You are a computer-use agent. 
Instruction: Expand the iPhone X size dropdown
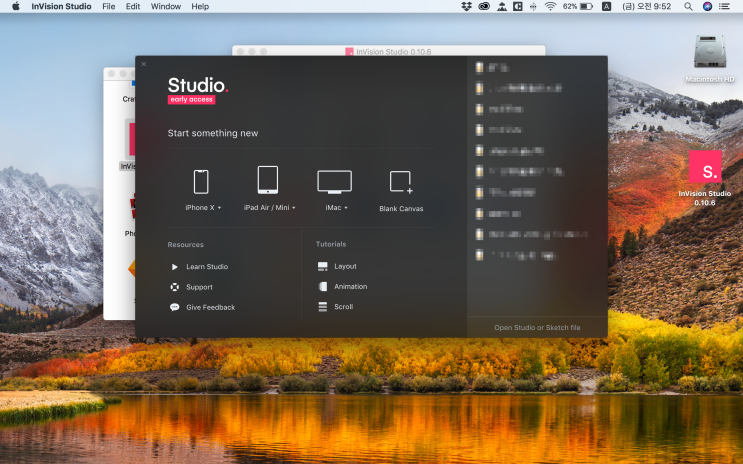tap(219, 208)
